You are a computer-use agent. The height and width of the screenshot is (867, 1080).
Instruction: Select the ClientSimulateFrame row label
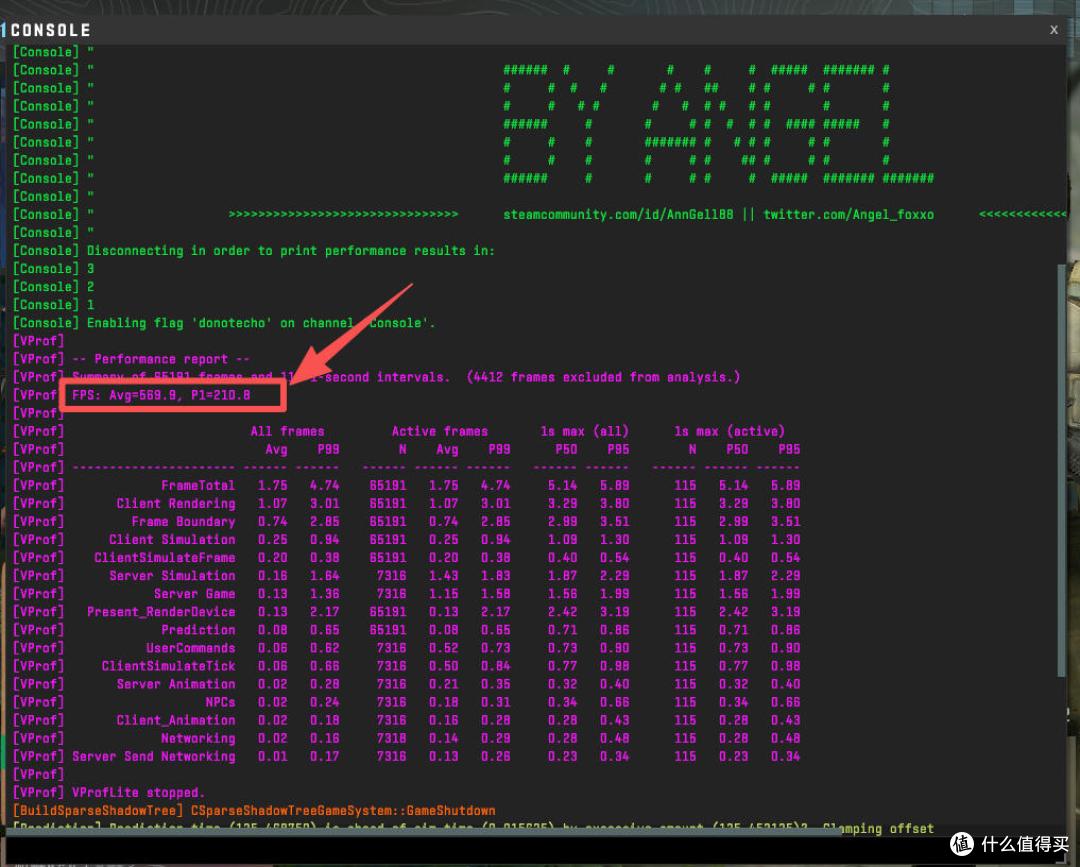pyautogui.click(x=165, y=557)
